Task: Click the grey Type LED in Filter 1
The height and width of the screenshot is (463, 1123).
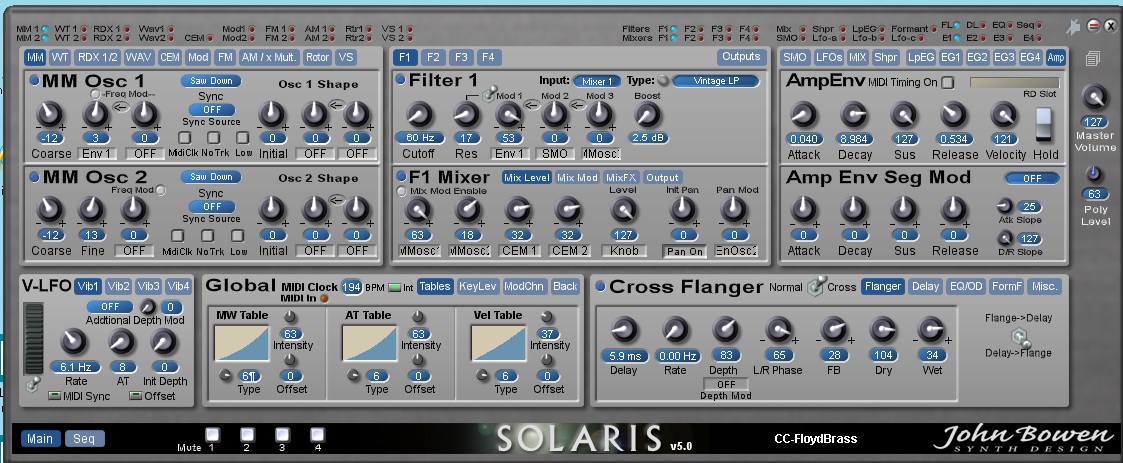Action: tap(663, 81)
